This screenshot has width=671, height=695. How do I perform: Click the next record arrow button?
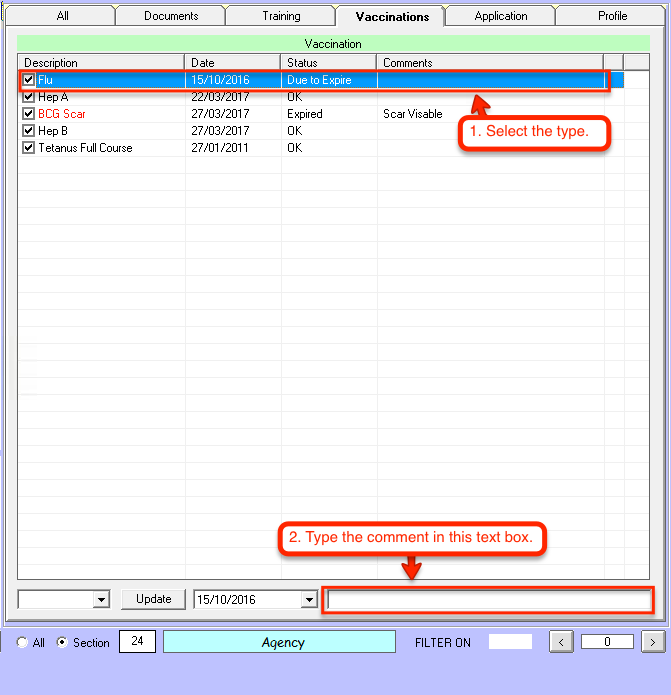pos(652,642)
